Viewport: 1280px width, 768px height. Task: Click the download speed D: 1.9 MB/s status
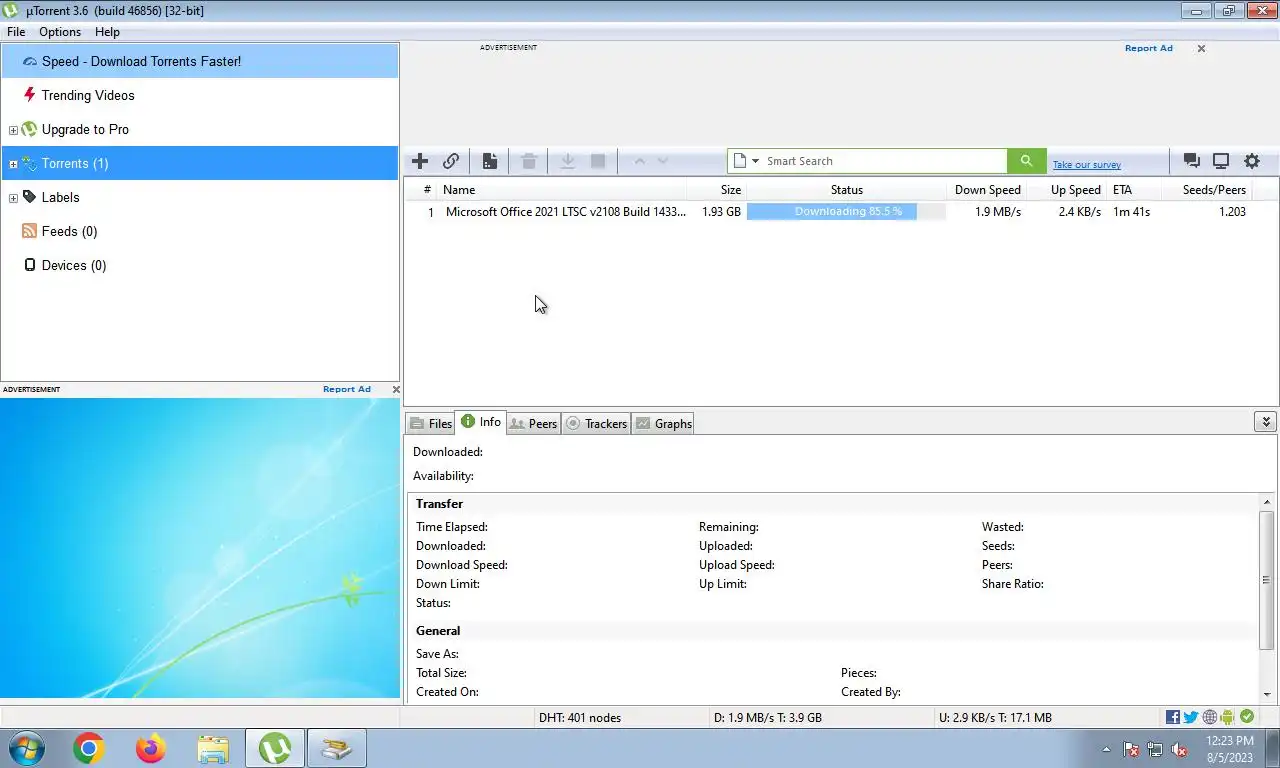coord(768,717)
